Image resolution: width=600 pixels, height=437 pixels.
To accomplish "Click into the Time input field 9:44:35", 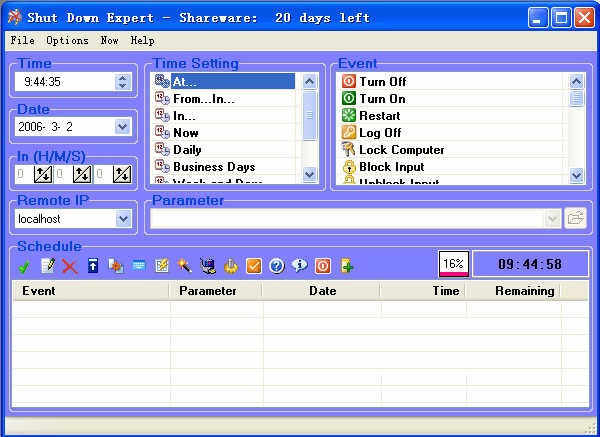I will tap(65, 82).
